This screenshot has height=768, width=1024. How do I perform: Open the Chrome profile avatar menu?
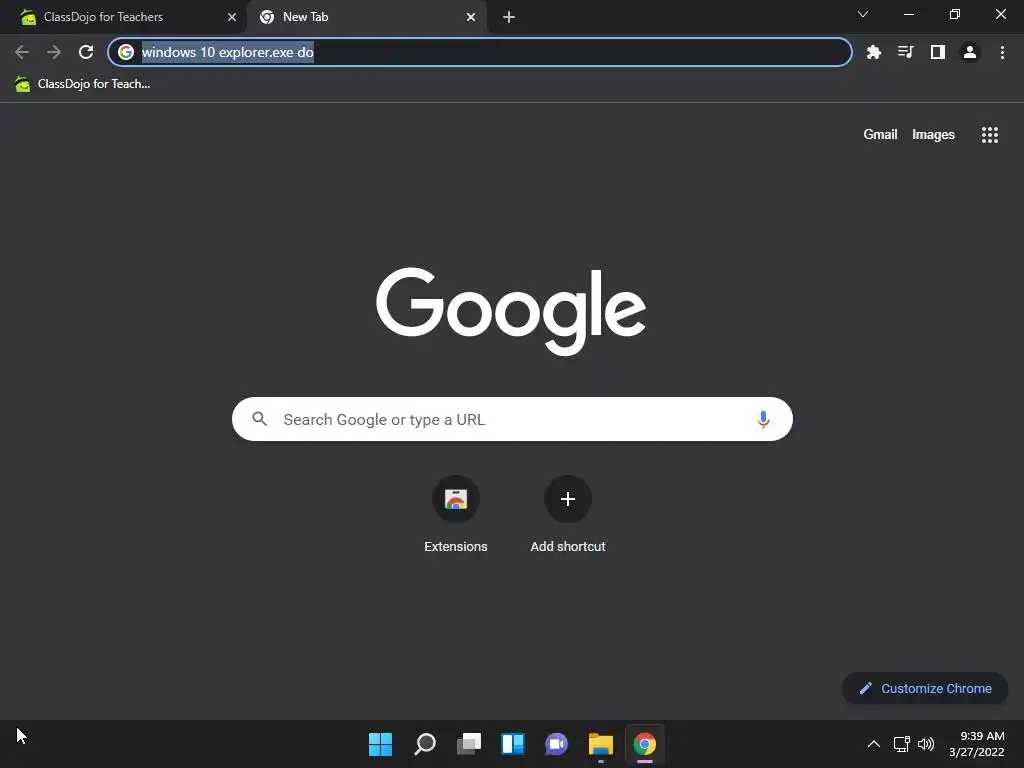[x=970, y=52]
